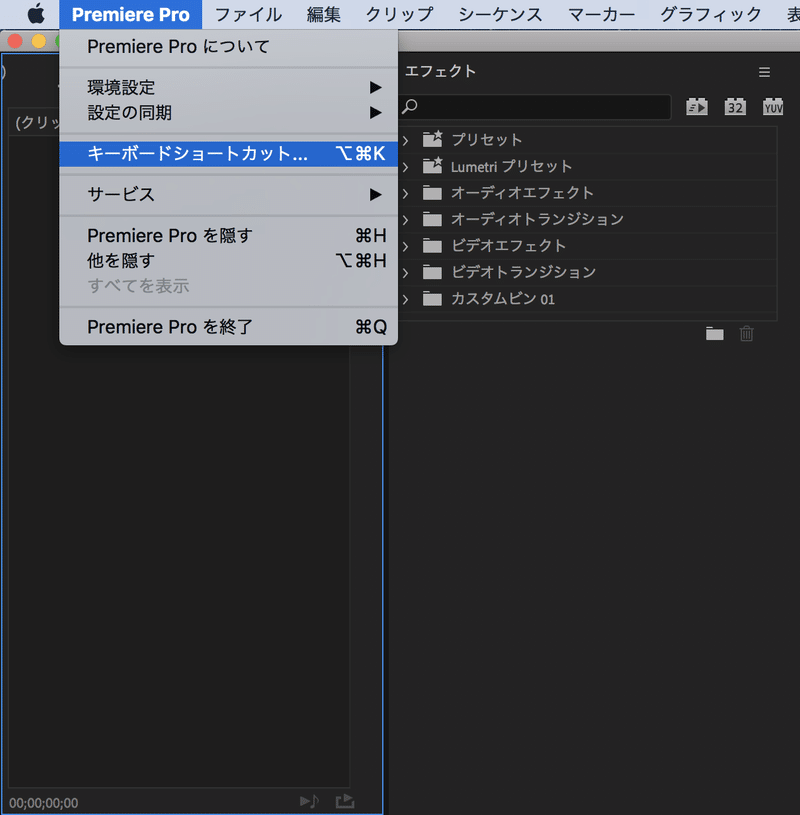Click the プリセット label
800x815 pixels.
point(487,140)
